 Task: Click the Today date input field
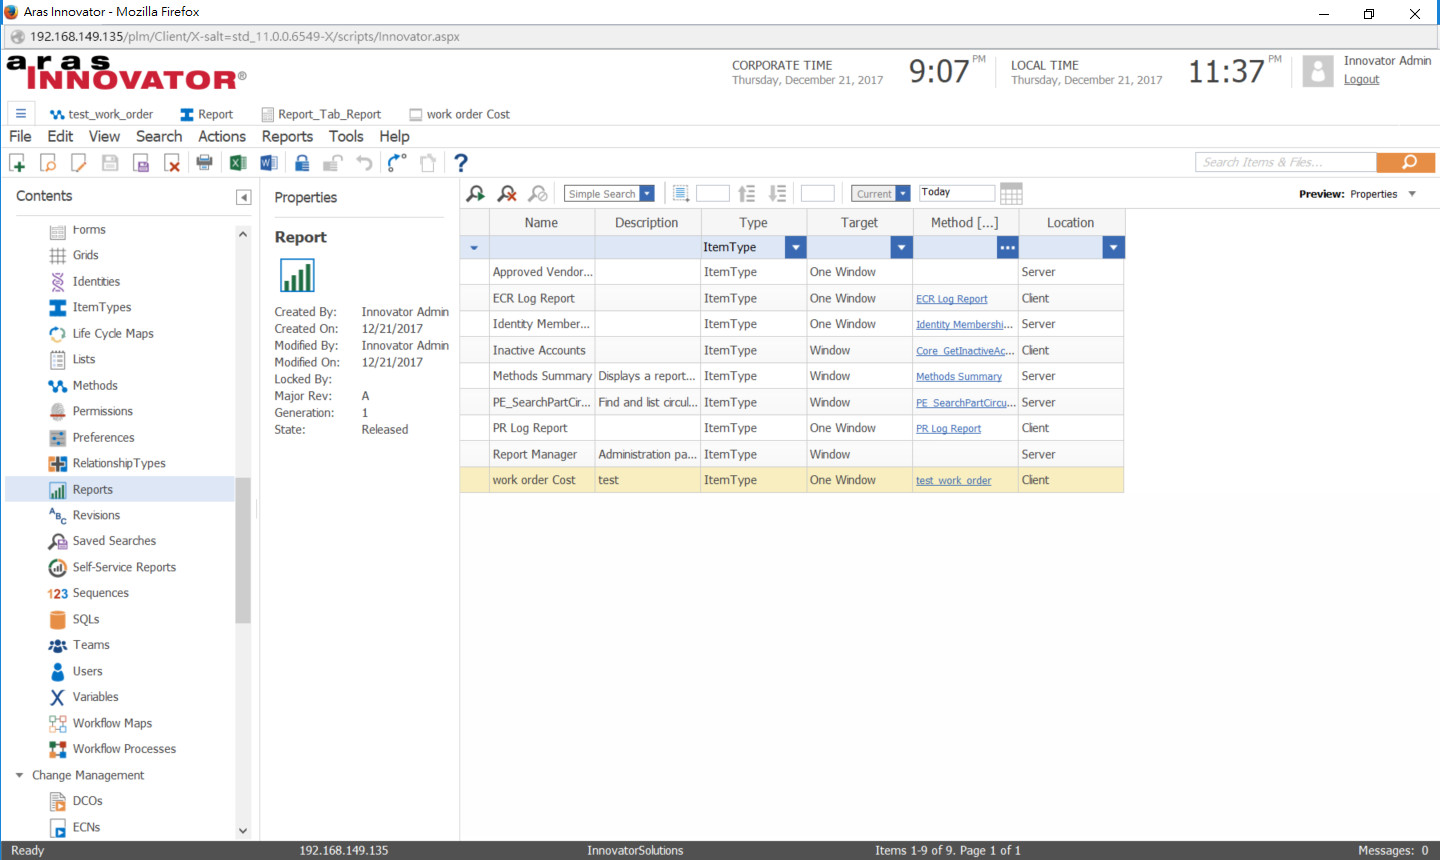coord(957,192)
